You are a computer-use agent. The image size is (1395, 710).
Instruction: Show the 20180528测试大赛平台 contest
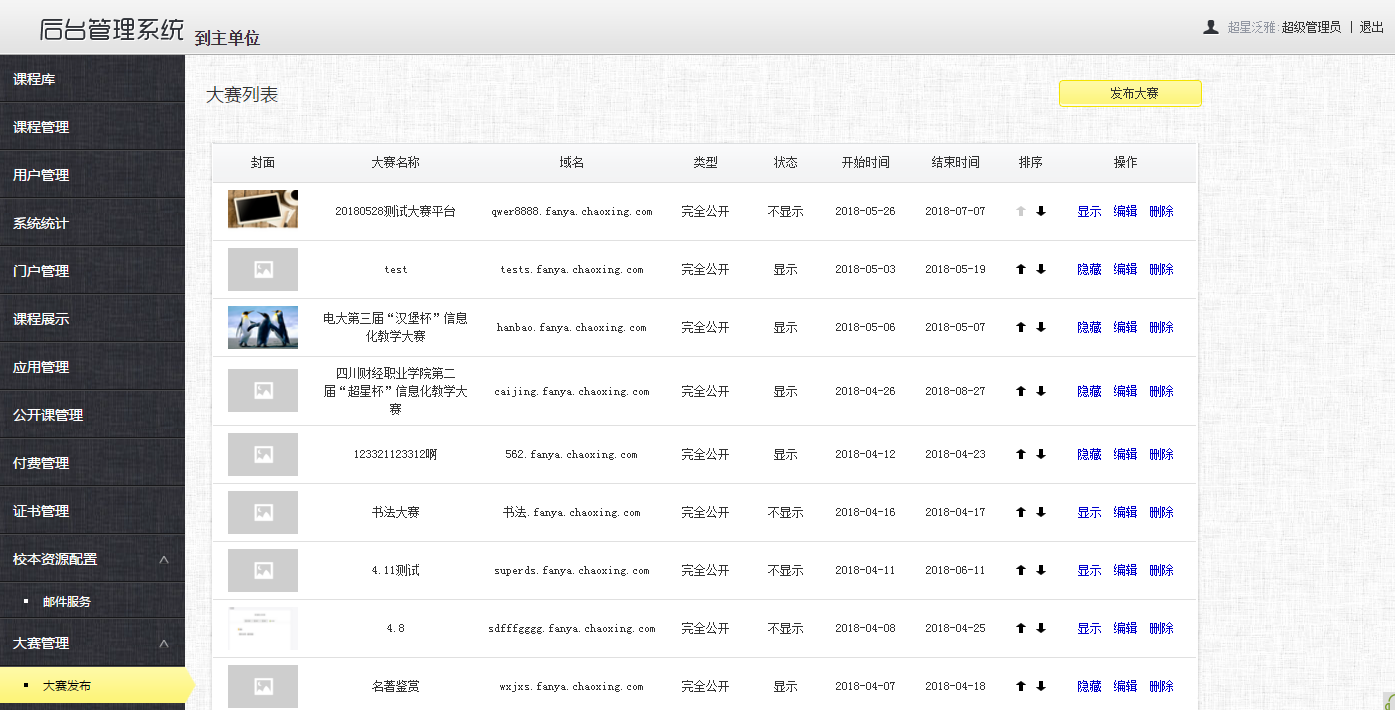click(1088, 211)
